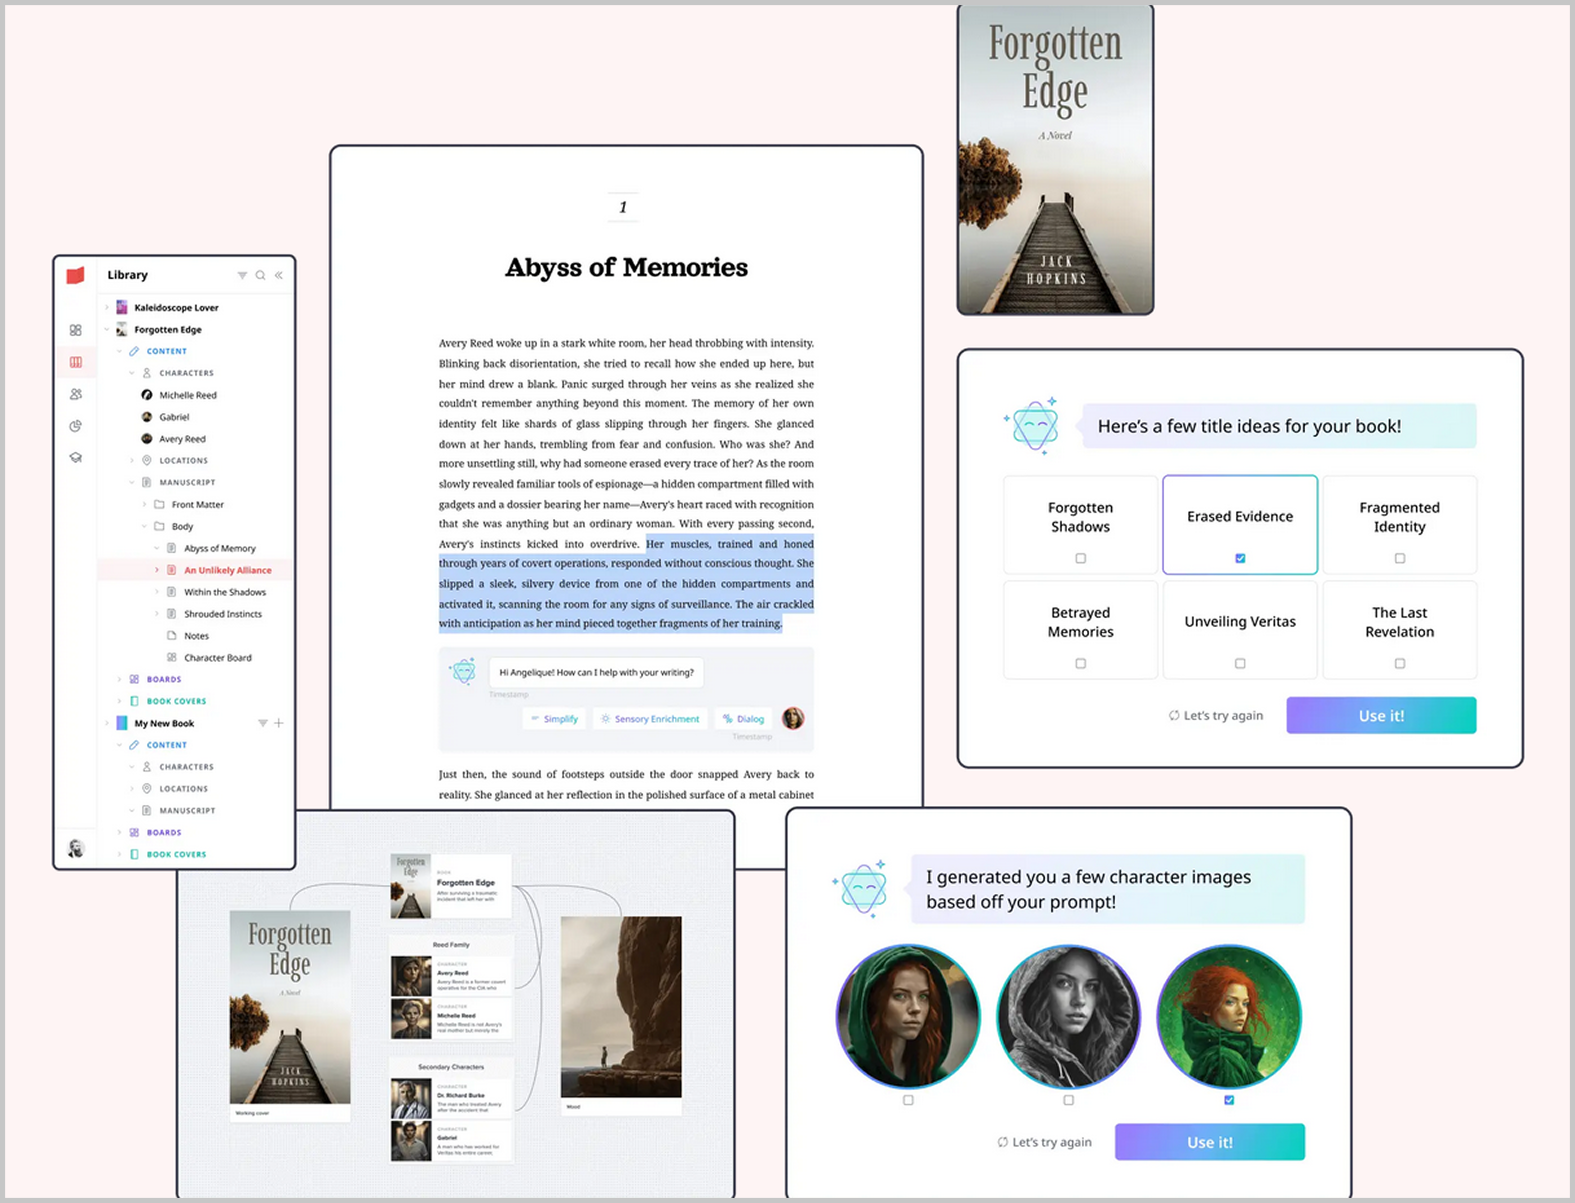Click the pie chart statistics sidebar icon
The image size is (1575, 1203).
pyautogui.click(x=76, y=426)
